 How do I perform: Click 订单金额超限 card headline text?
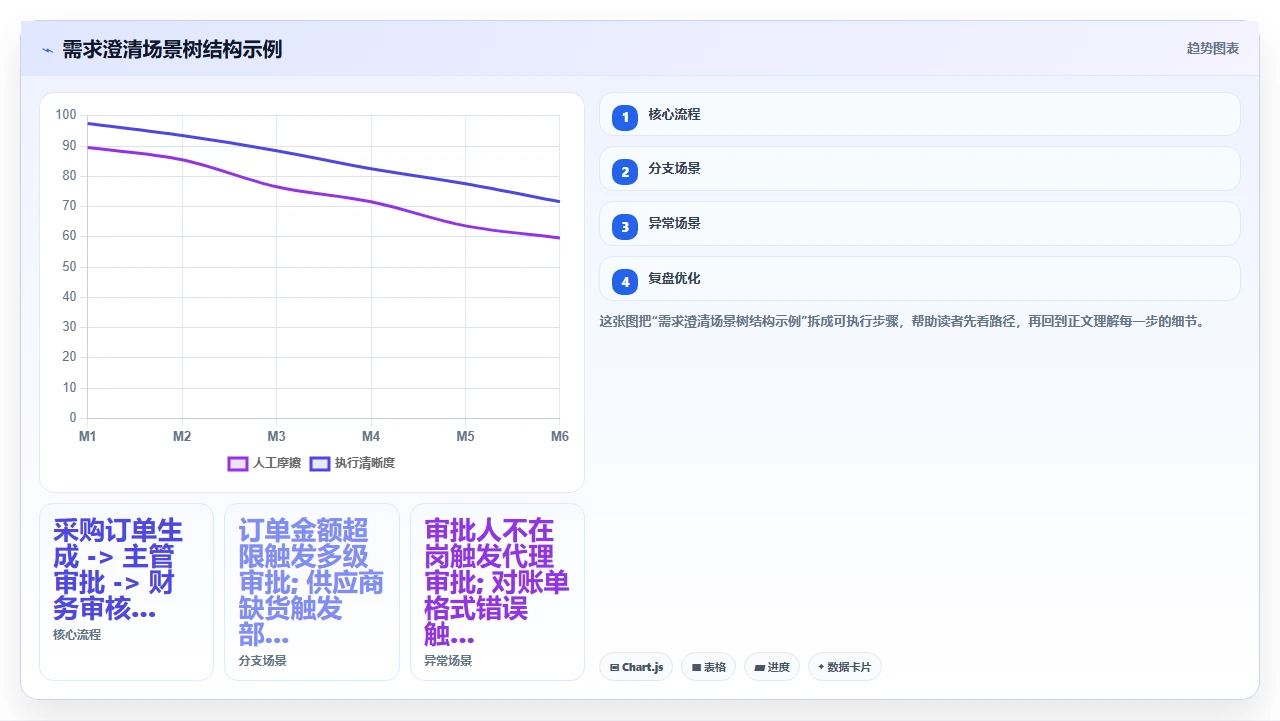(x=311, y=583)
